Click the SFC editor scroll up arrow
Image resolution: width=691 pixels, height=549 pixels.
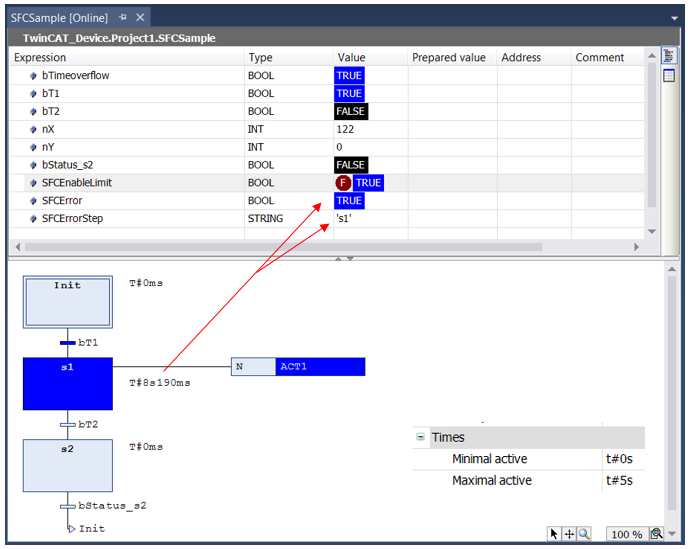[672, 269]
